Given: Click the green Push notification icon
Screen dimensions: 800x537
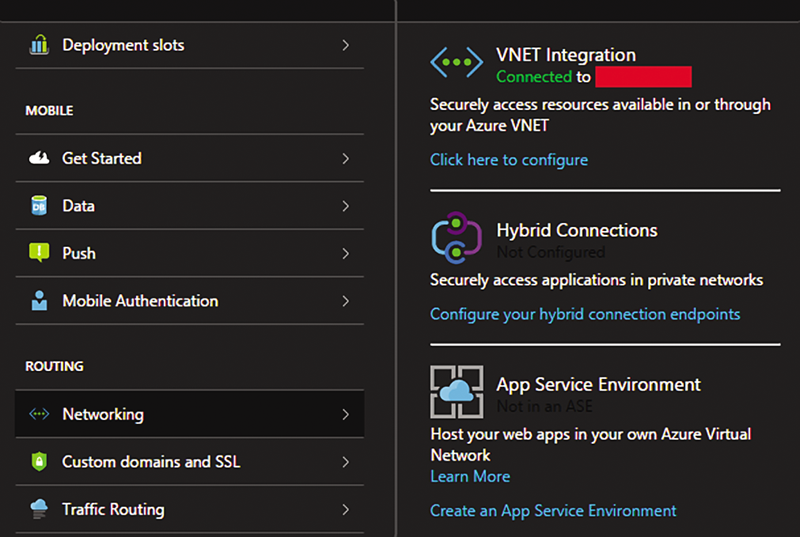Looking at the screenshot, I should (39, 253).
